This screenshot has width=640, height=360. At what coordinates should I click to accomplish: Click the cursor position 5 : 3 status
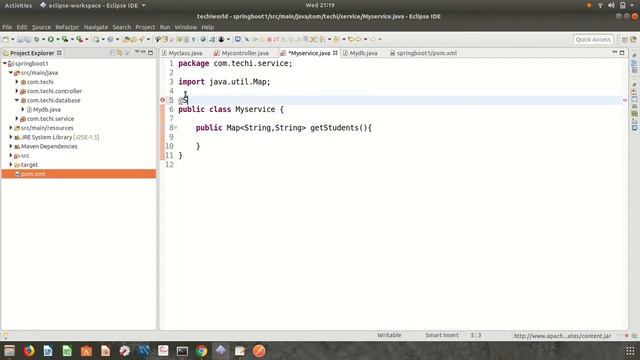(x=476, y=335)
